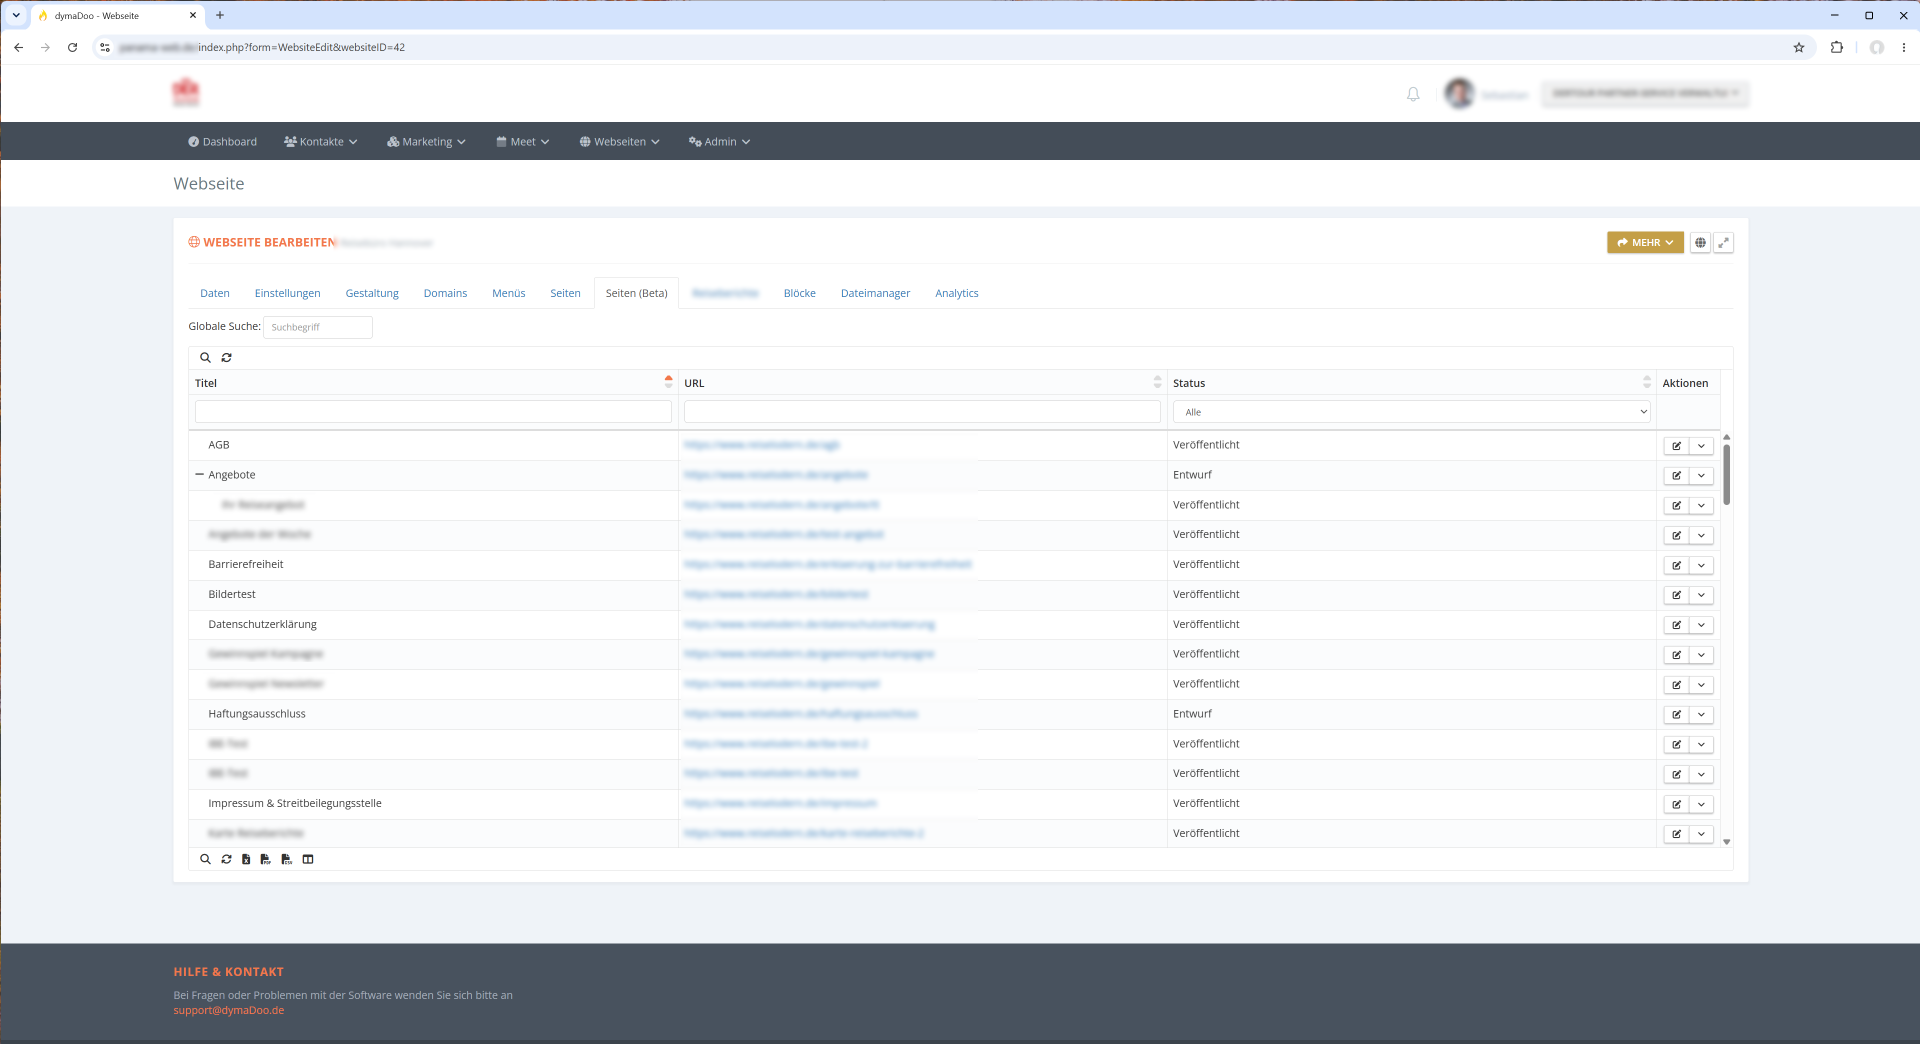This screenshot has width=1920, height=1044.
Task: Open the Status filter dropdown
Action: (x=1411, y=412)
